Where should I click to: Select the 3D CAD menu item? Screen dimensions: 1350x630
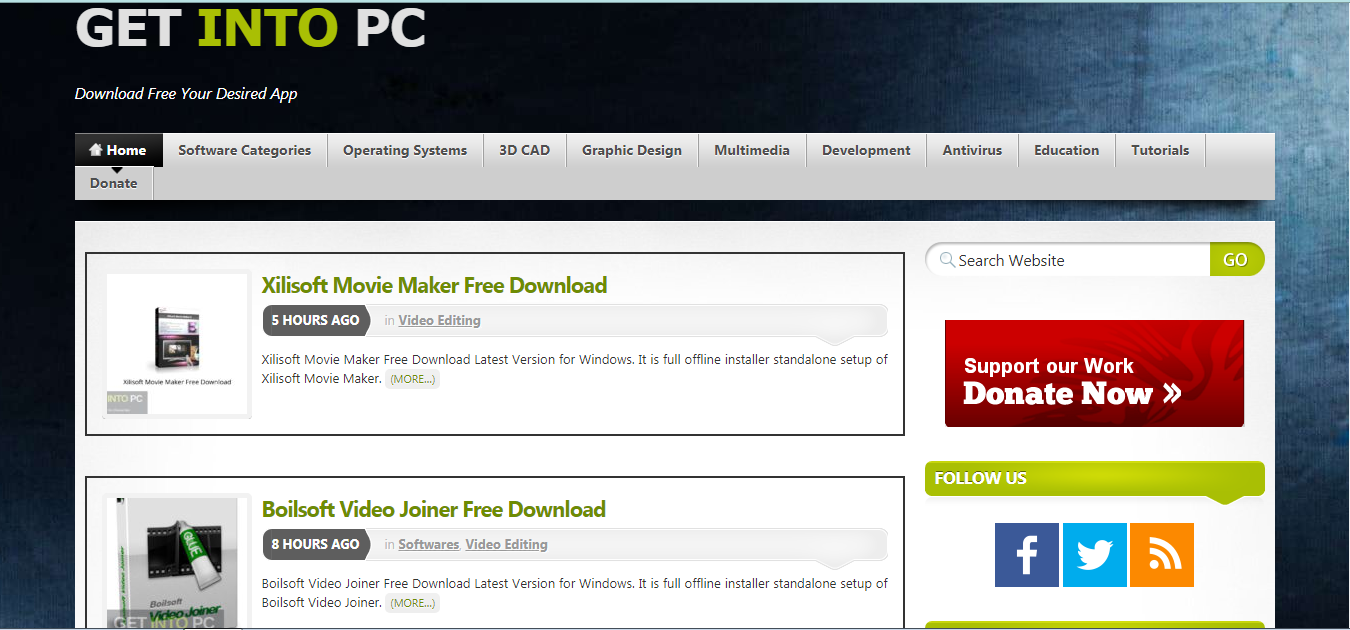525,150
